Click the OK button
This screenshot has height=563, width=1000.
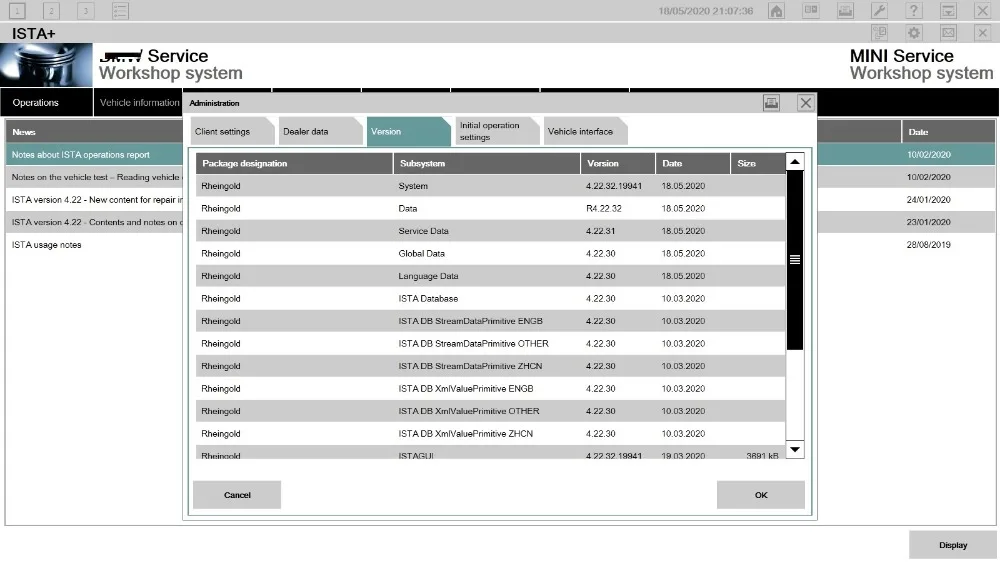click(x=760, y=495)
